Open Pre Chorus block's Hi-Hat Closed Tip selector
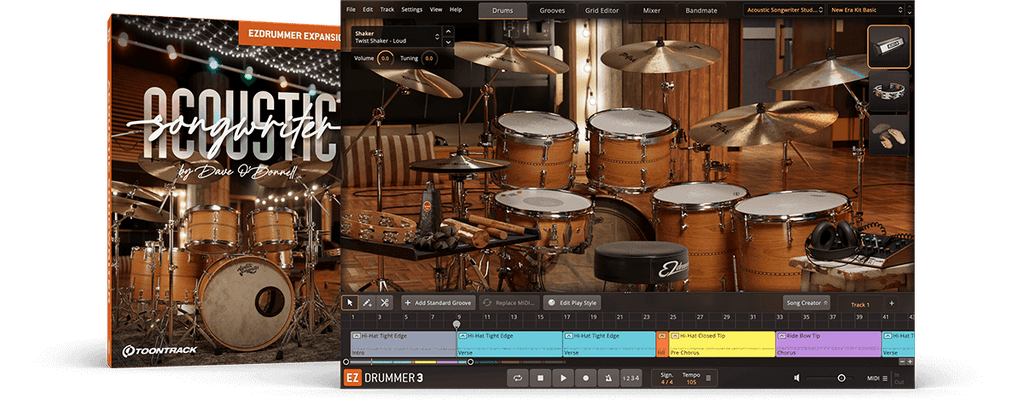1024x416 pixels. point(674,336)
